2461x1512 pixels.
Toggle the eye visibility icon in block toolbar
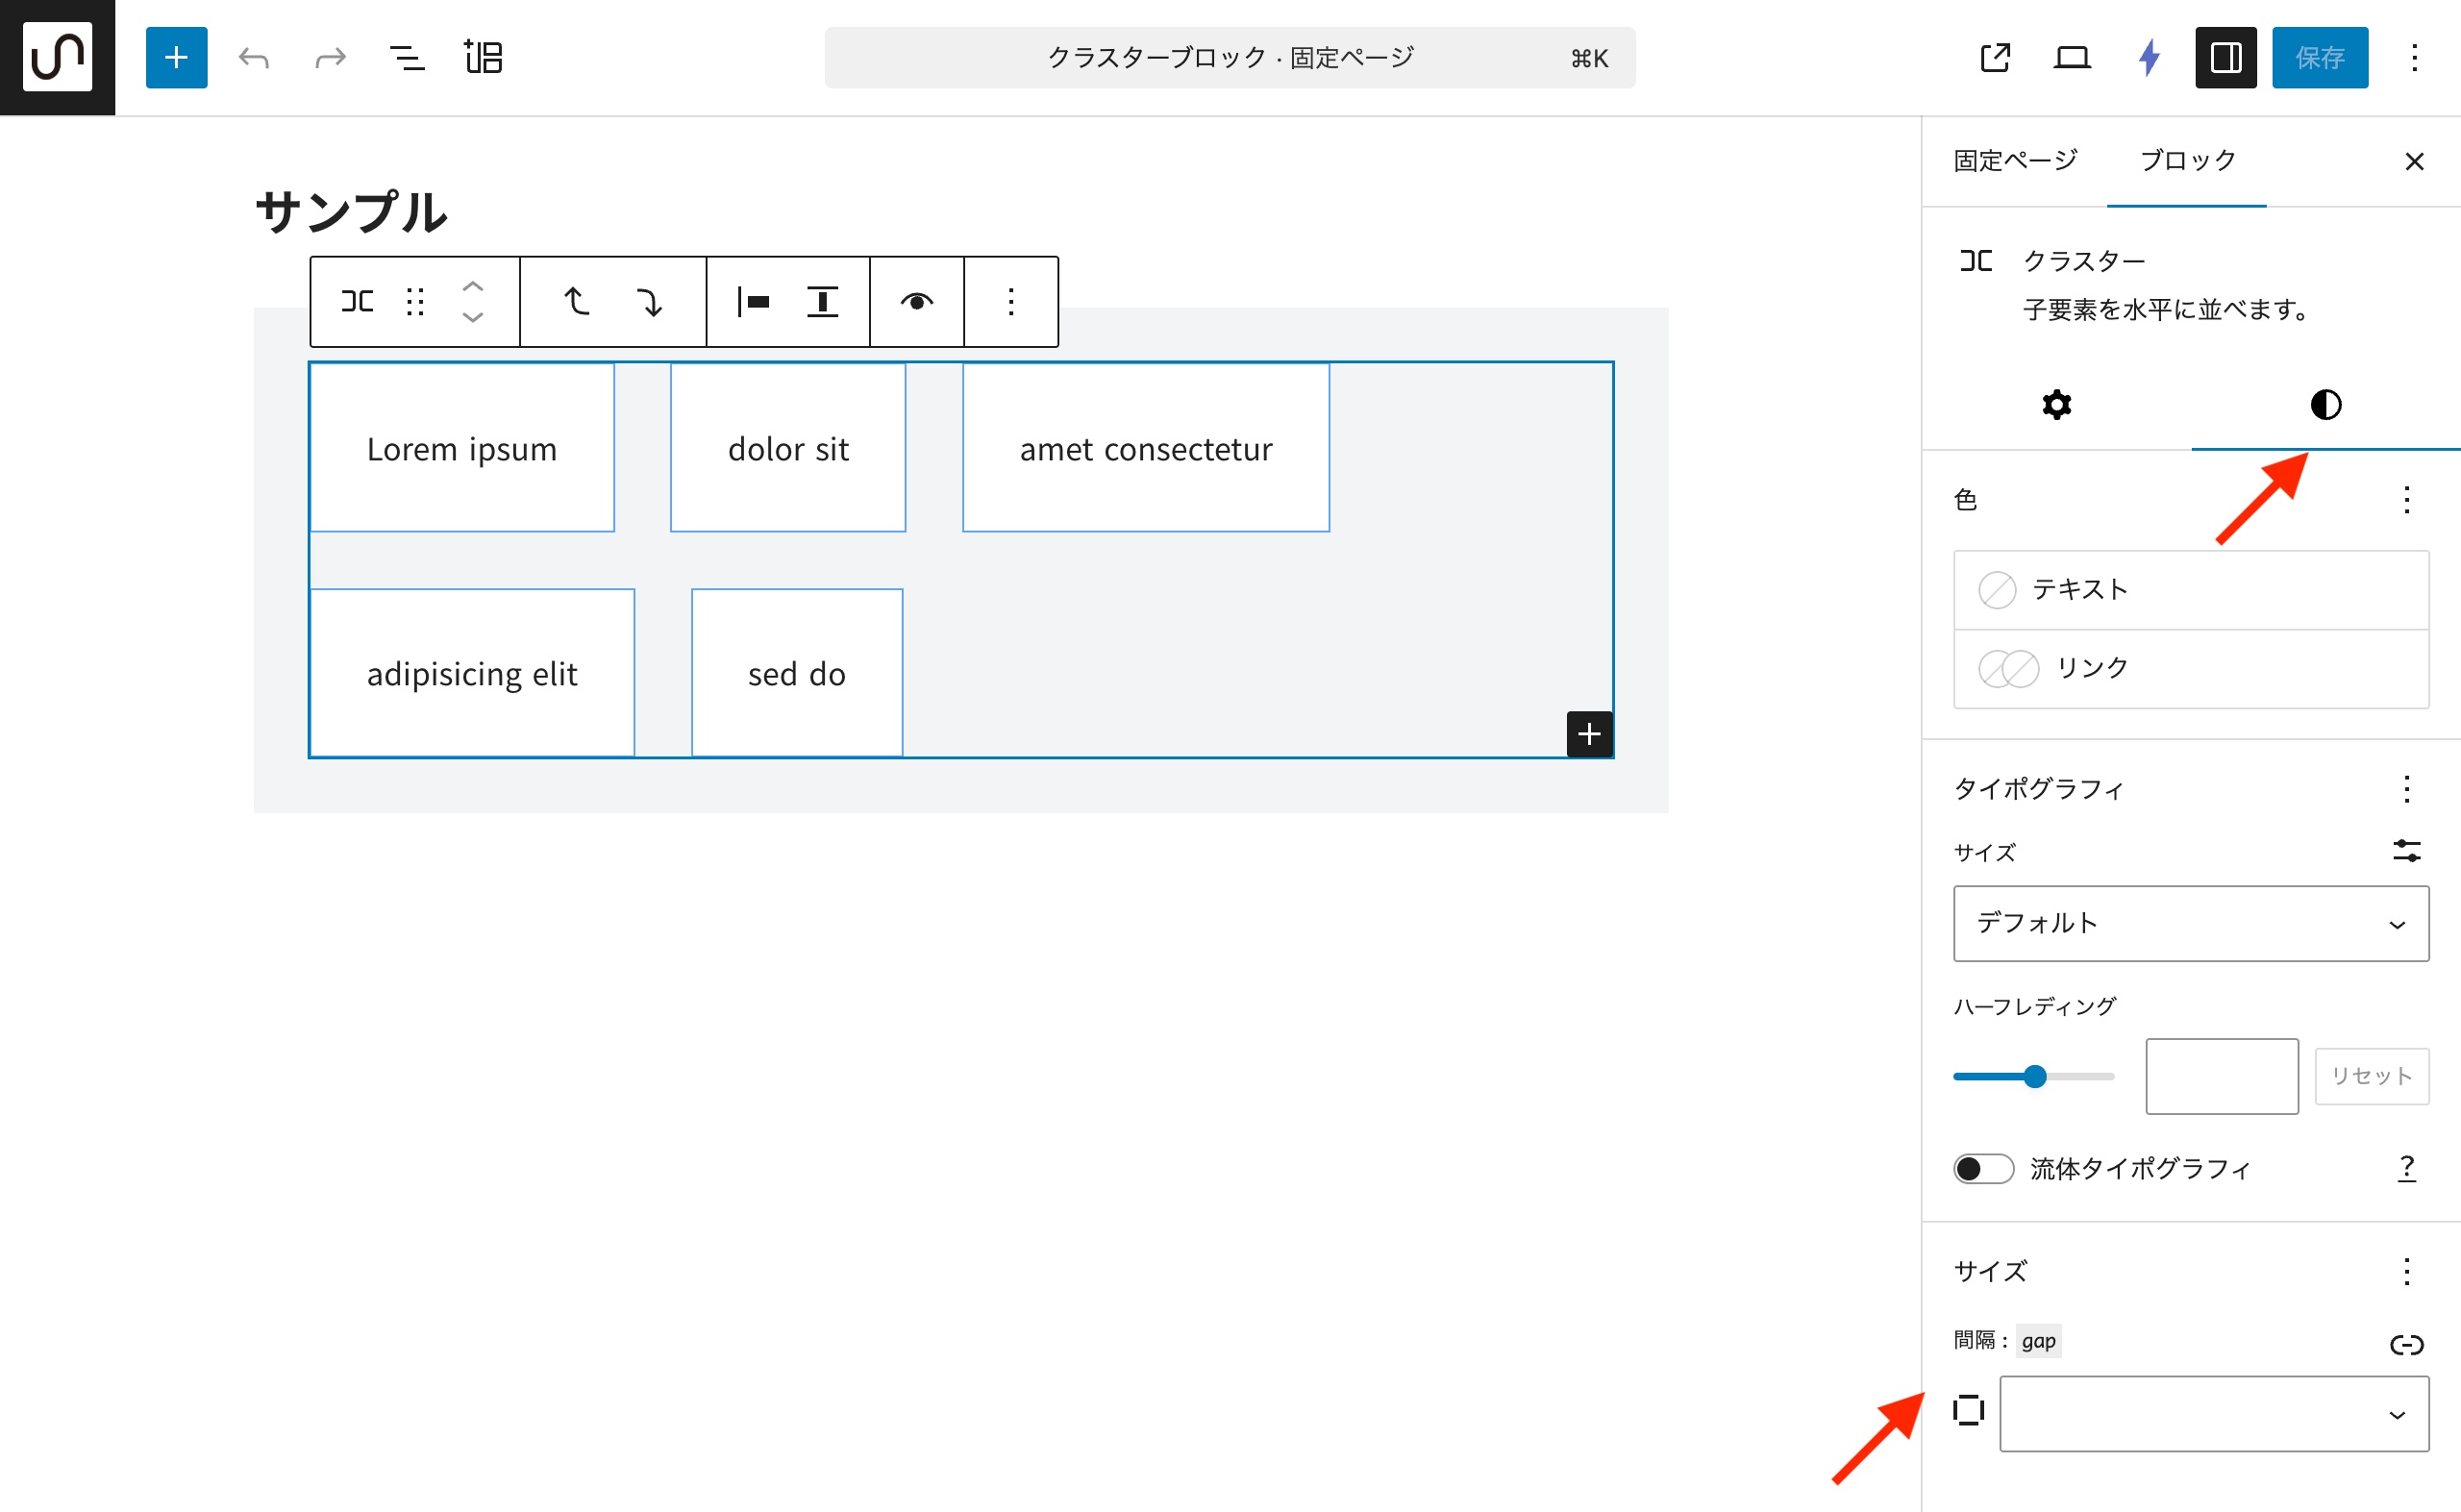click(x=916, y=302)
